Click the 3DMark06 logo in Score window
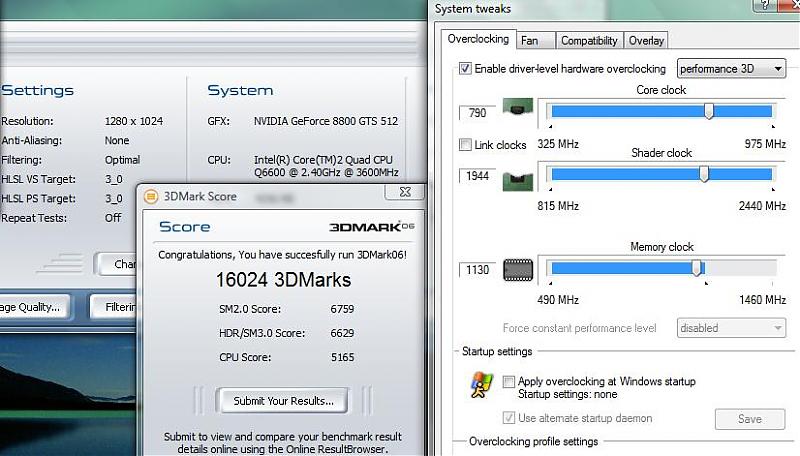This screenshot has height=456, width=800. click(x=371, y=226)
